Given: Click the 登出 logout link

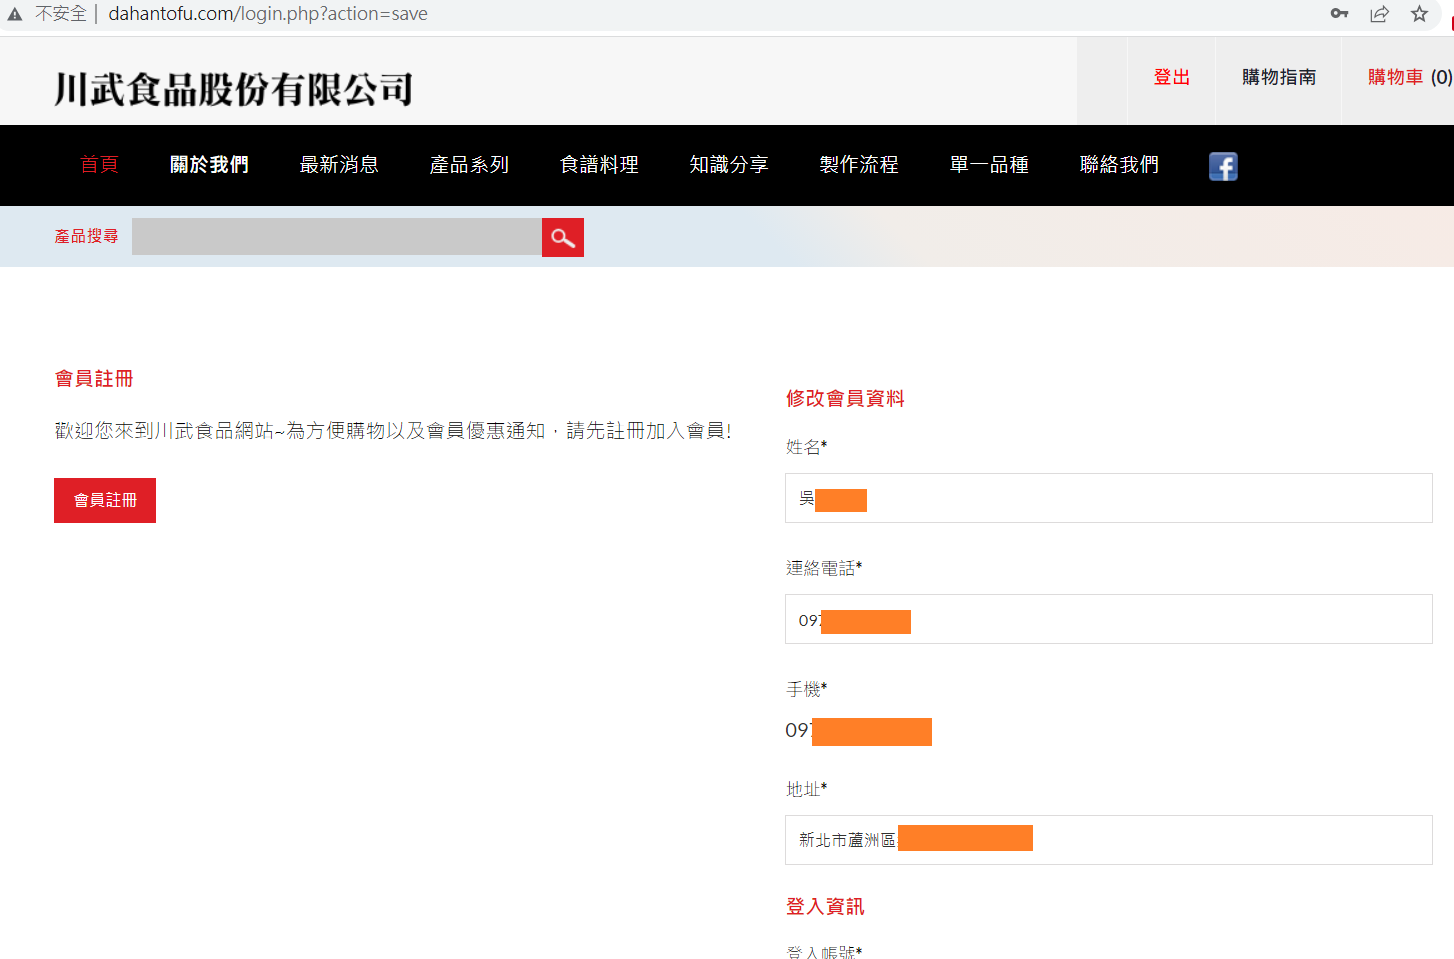Looking at the screenshot, I should pyautogui.click(x=1171, y=78).
